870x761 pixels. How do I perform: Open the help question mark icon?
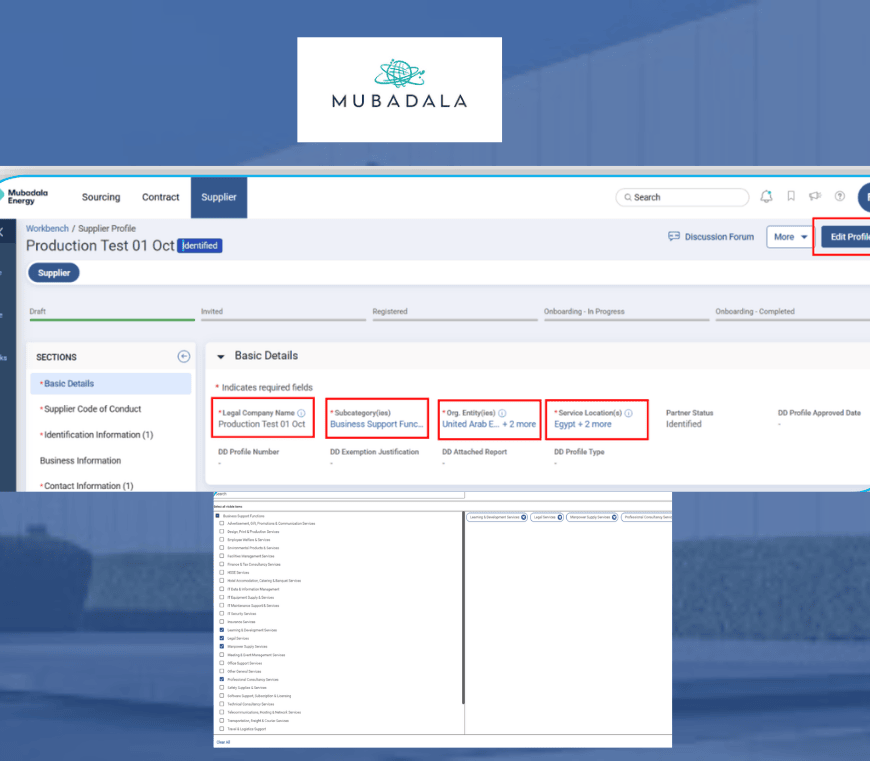840,196
